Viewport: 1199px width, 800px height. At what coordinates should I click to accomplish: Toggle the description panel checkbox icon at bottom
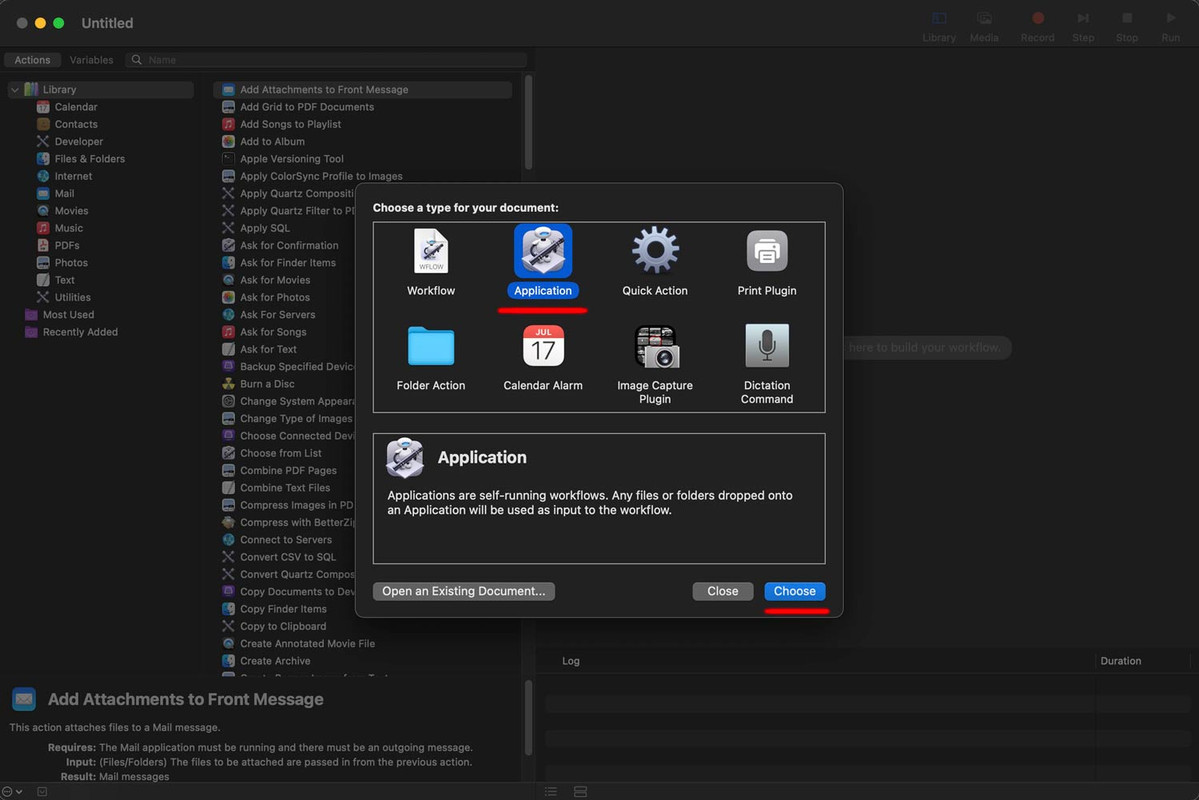point(42,792)
